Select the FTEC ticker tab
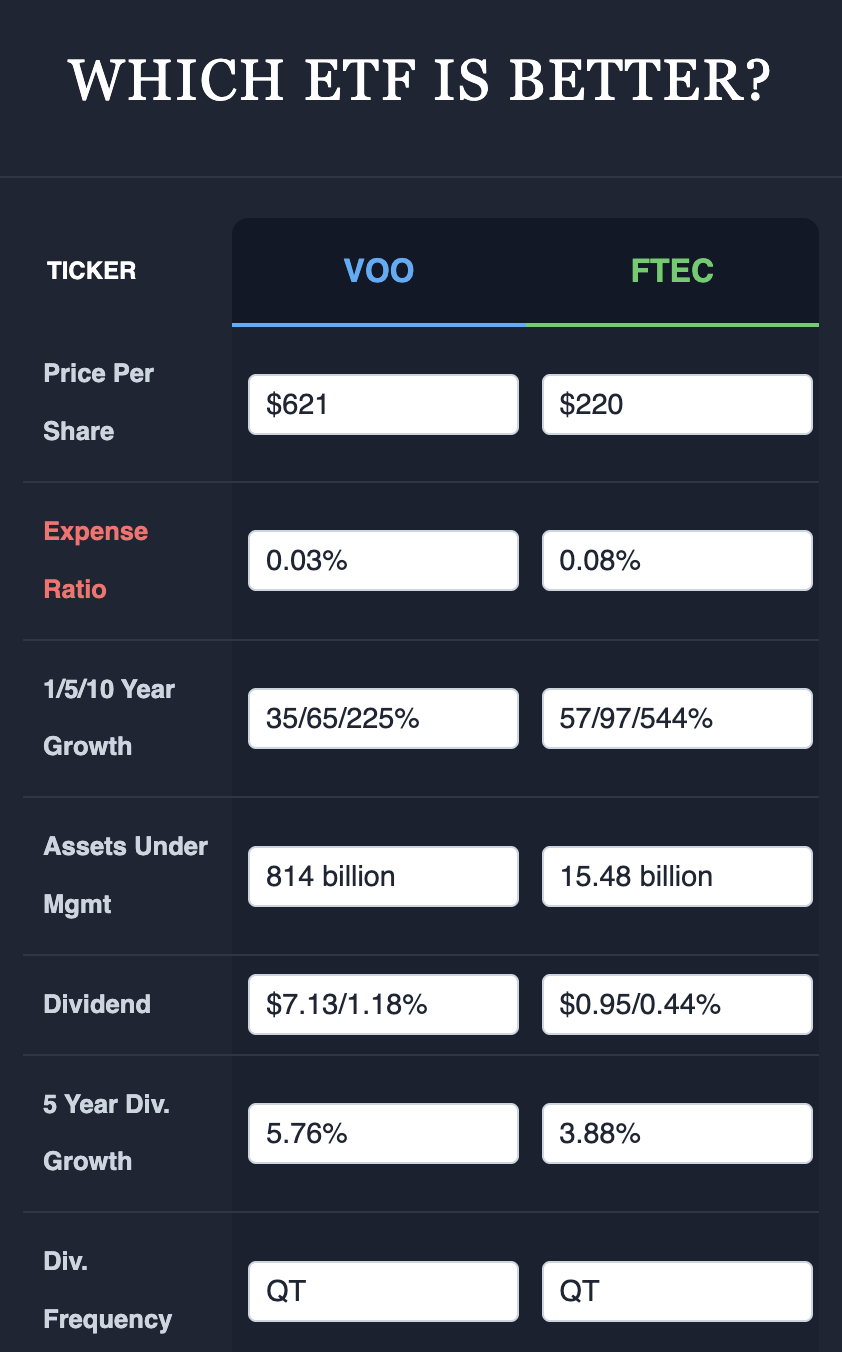Image resolution: width=842 pixels, height=1352 pixels. pyautogui.click(x=672, y=271)
